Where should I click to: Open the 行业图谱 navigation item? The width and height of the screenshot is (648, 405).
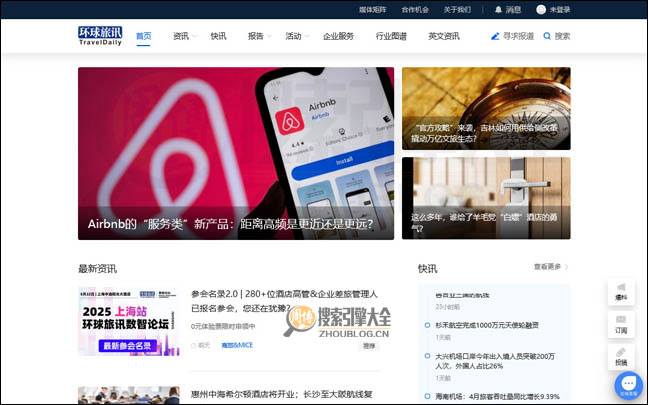click(x=391, y=36)
